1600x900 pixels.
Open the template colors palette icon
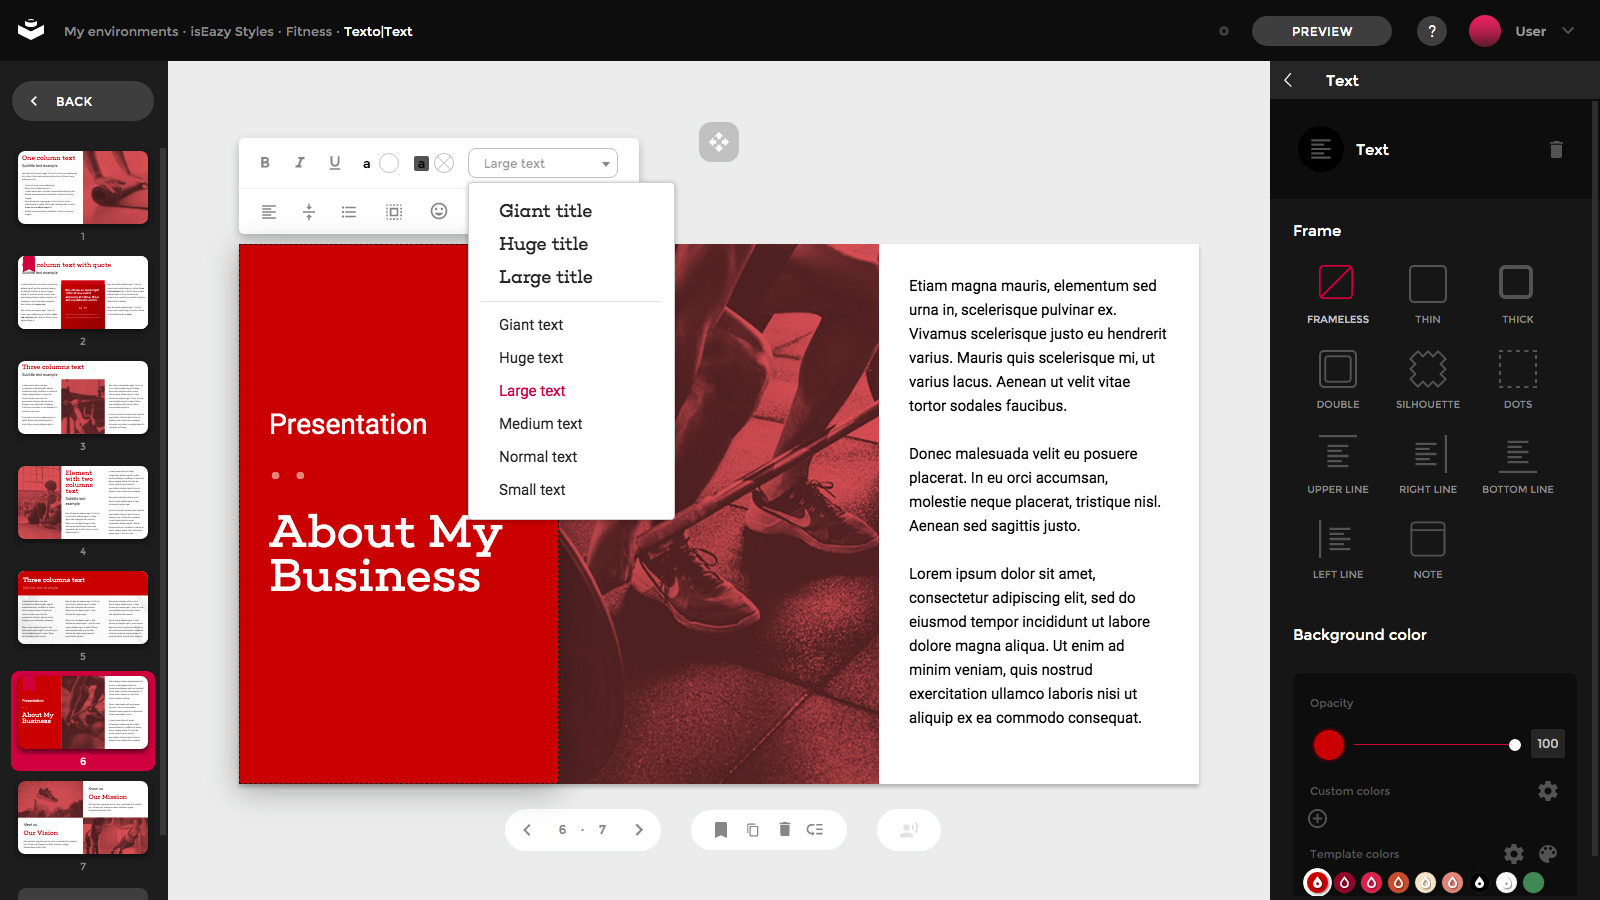point(1548,854)
